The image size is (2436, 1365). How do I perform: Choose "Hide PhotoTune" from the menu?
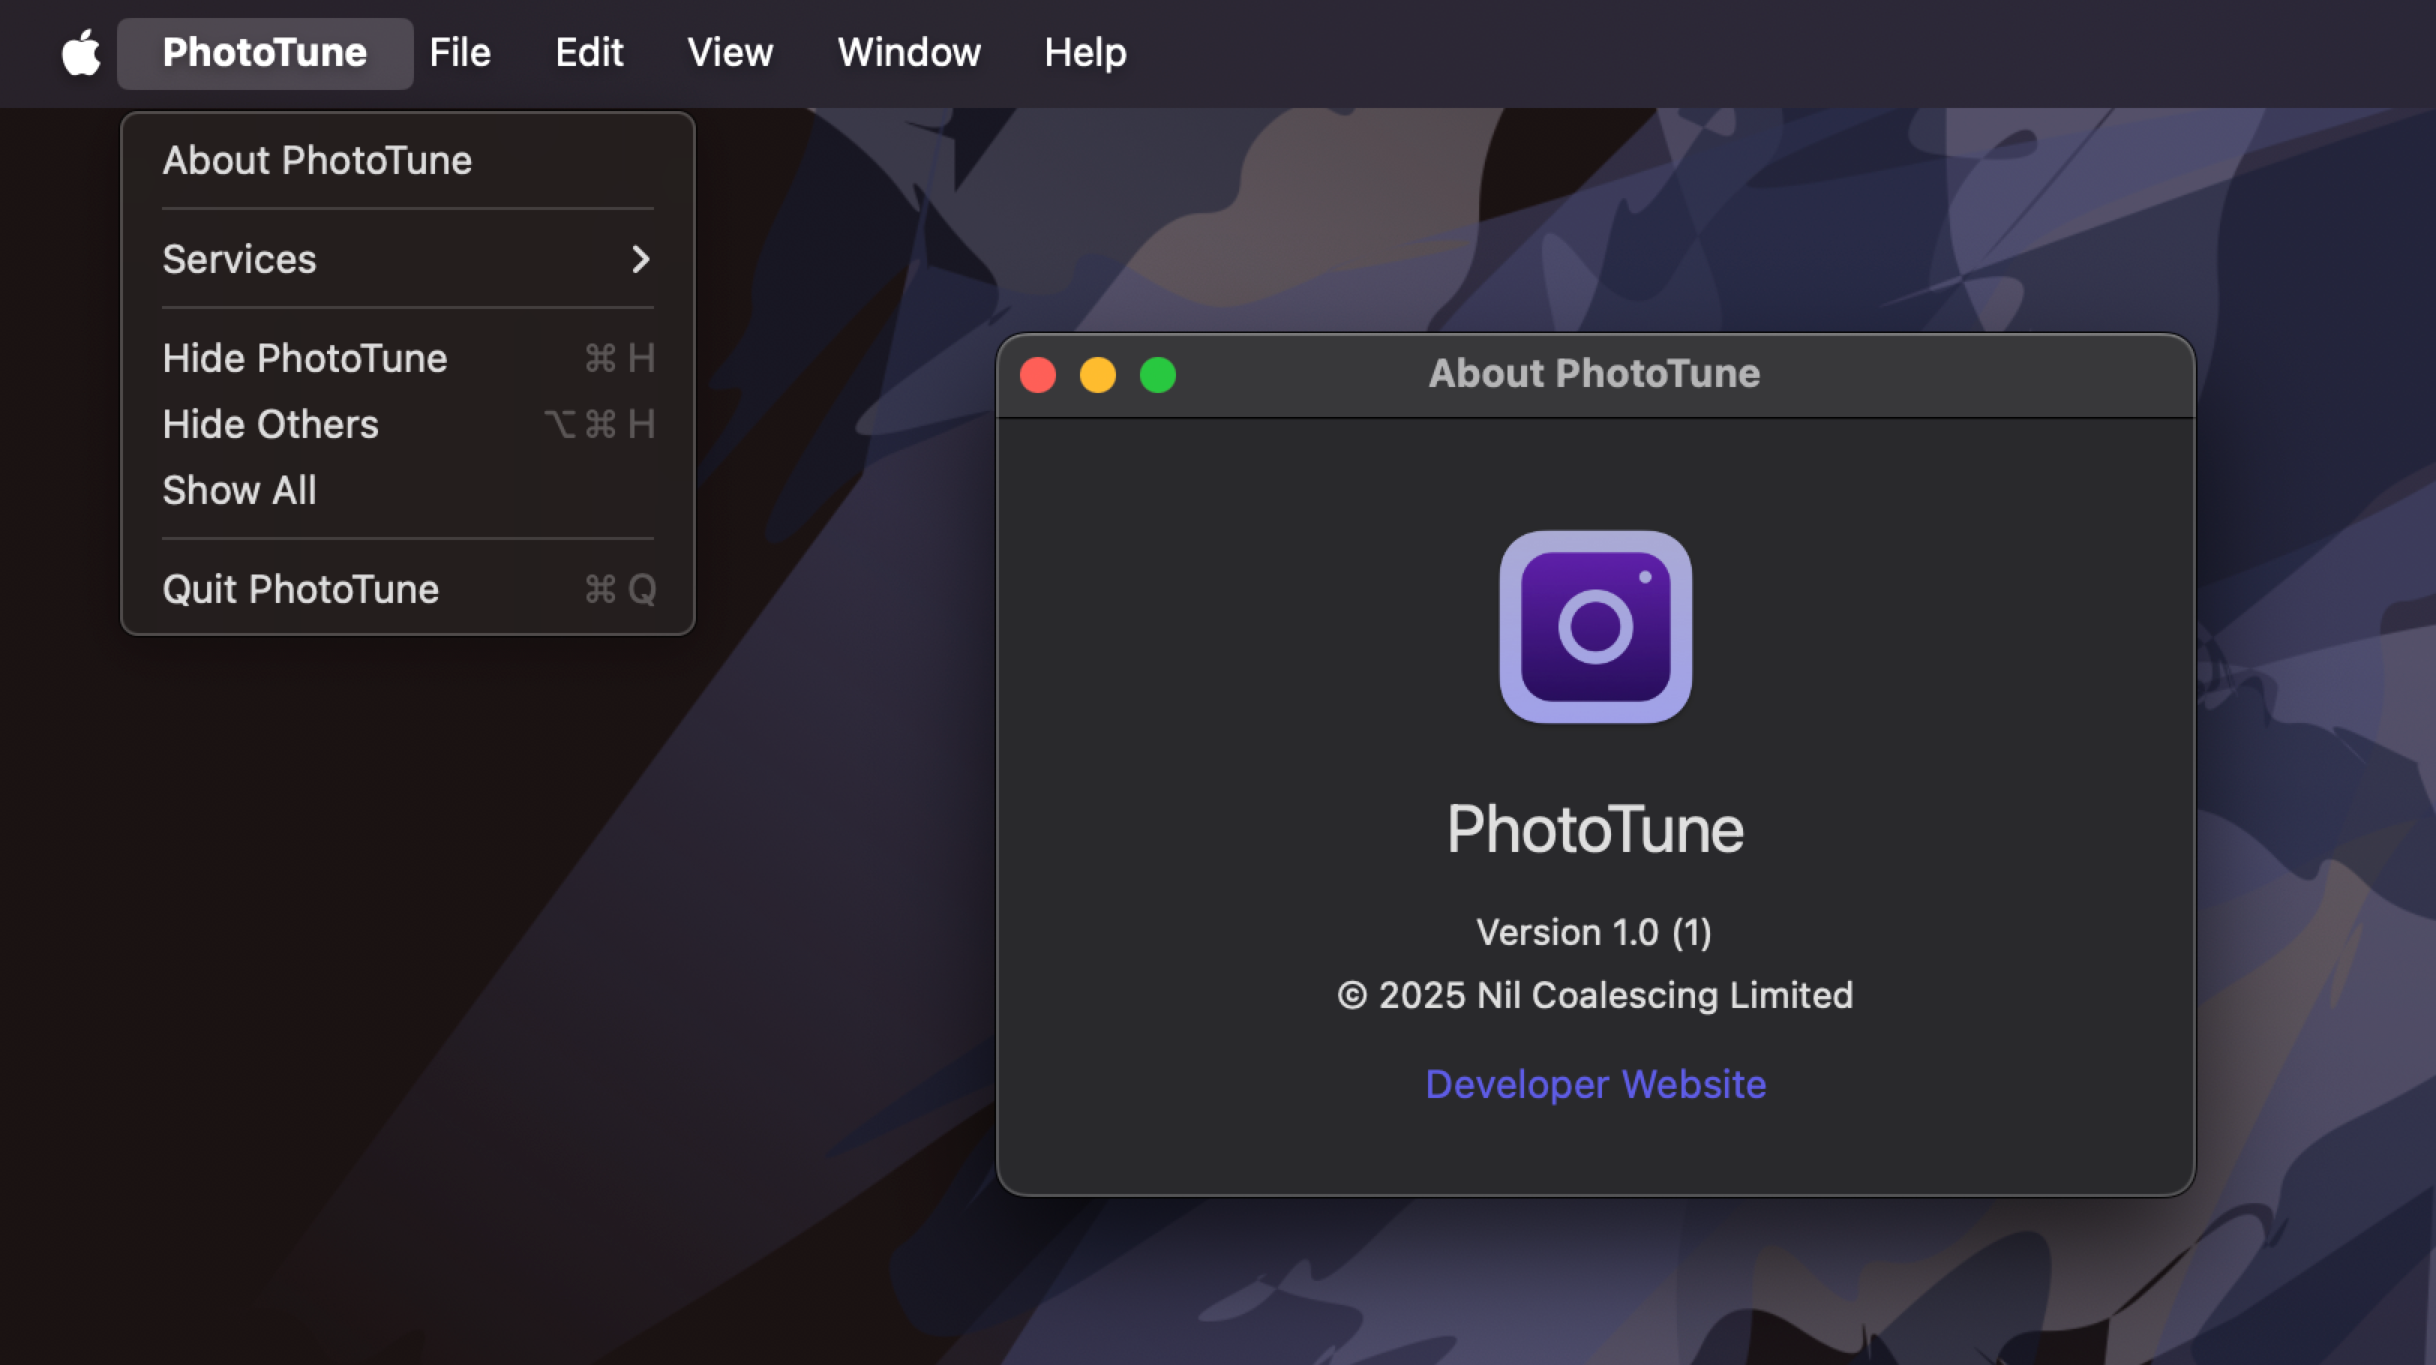coord(305,358)
